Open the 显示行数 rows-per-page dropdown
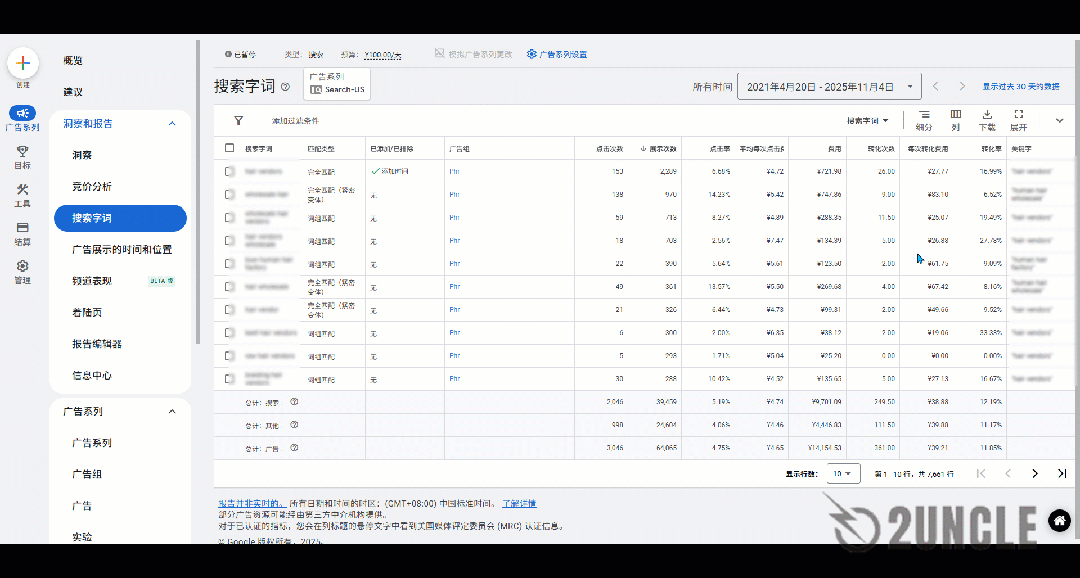1080x578 pixels. [842, 474]
